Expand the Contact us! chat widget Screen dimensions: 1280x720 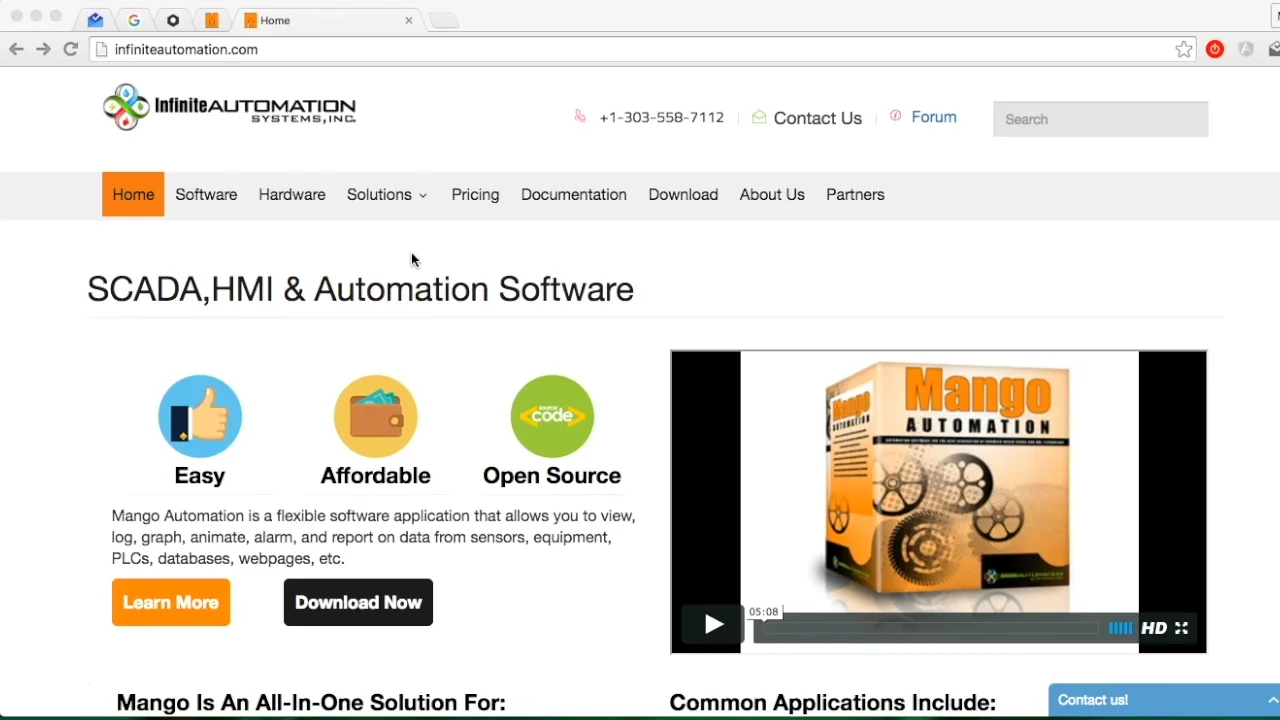click(x=1164, y=700)
